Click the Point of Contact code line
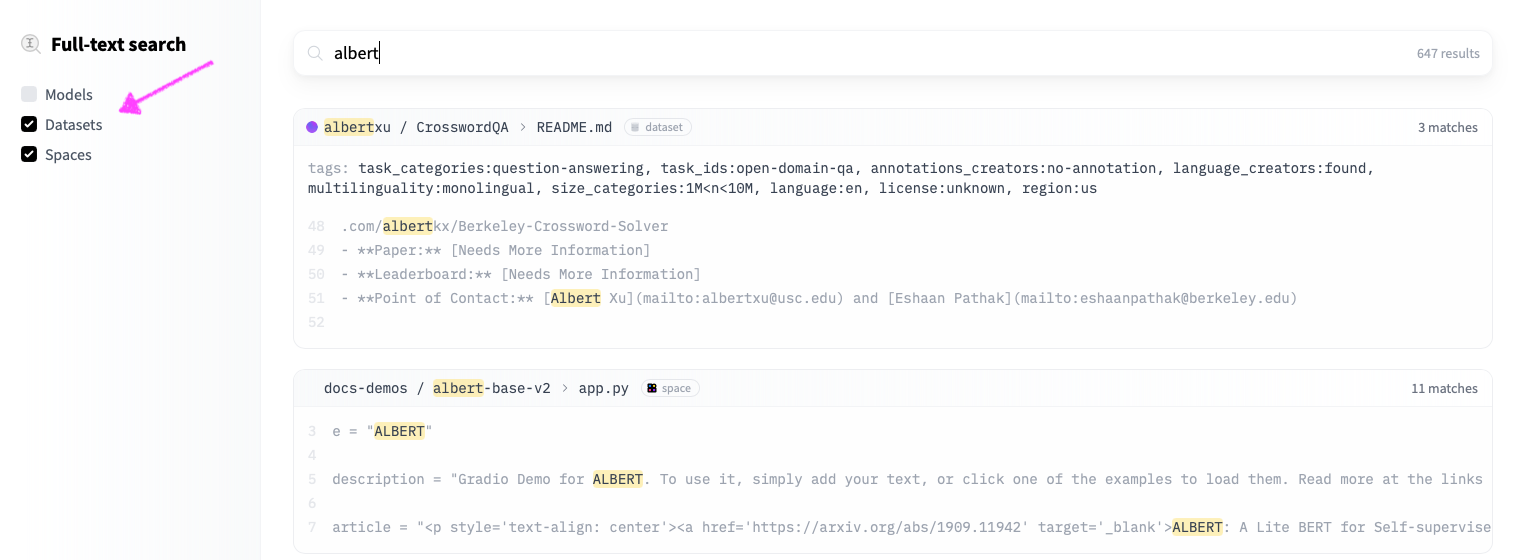 pos(818,298)
